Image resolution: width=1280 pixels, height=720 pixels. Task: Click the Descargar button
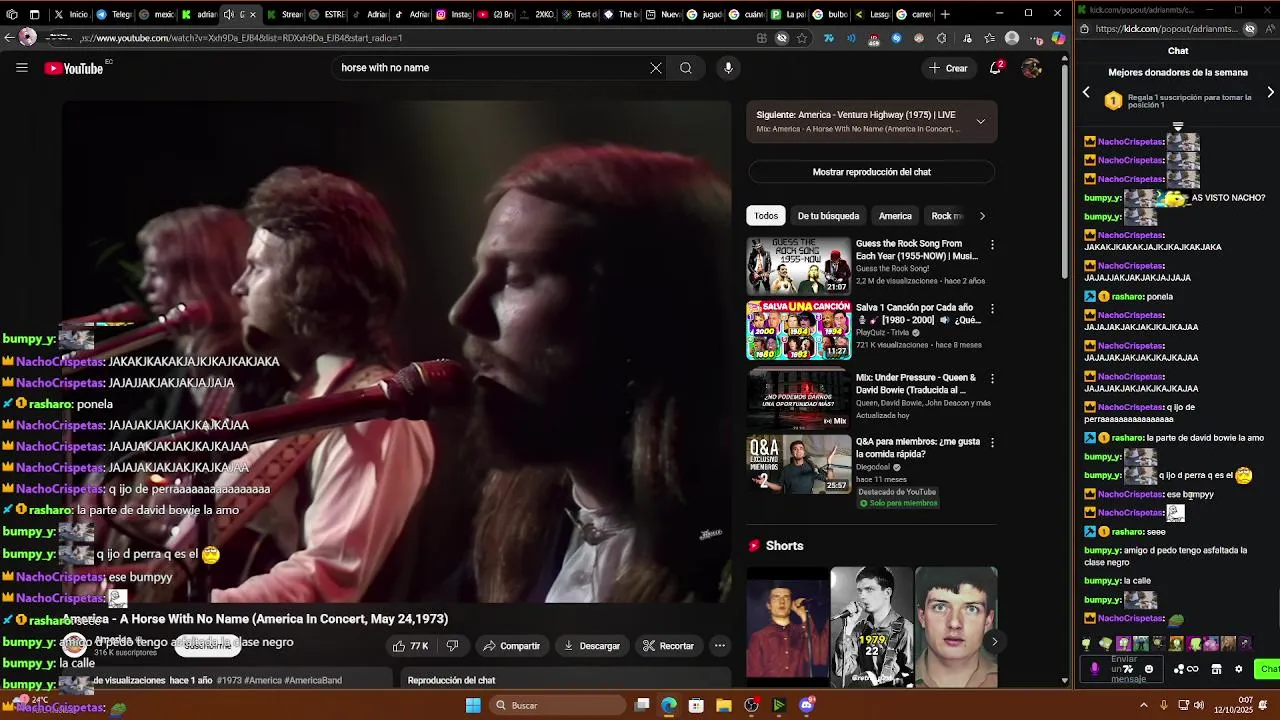pos(592,646)
